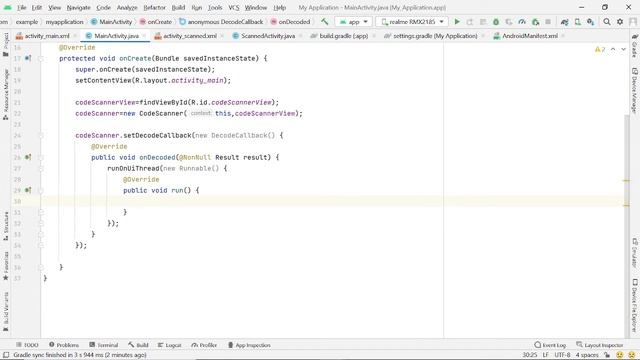Click Apply Code Changes icon
Screen dimensions: 640x360
483,22
